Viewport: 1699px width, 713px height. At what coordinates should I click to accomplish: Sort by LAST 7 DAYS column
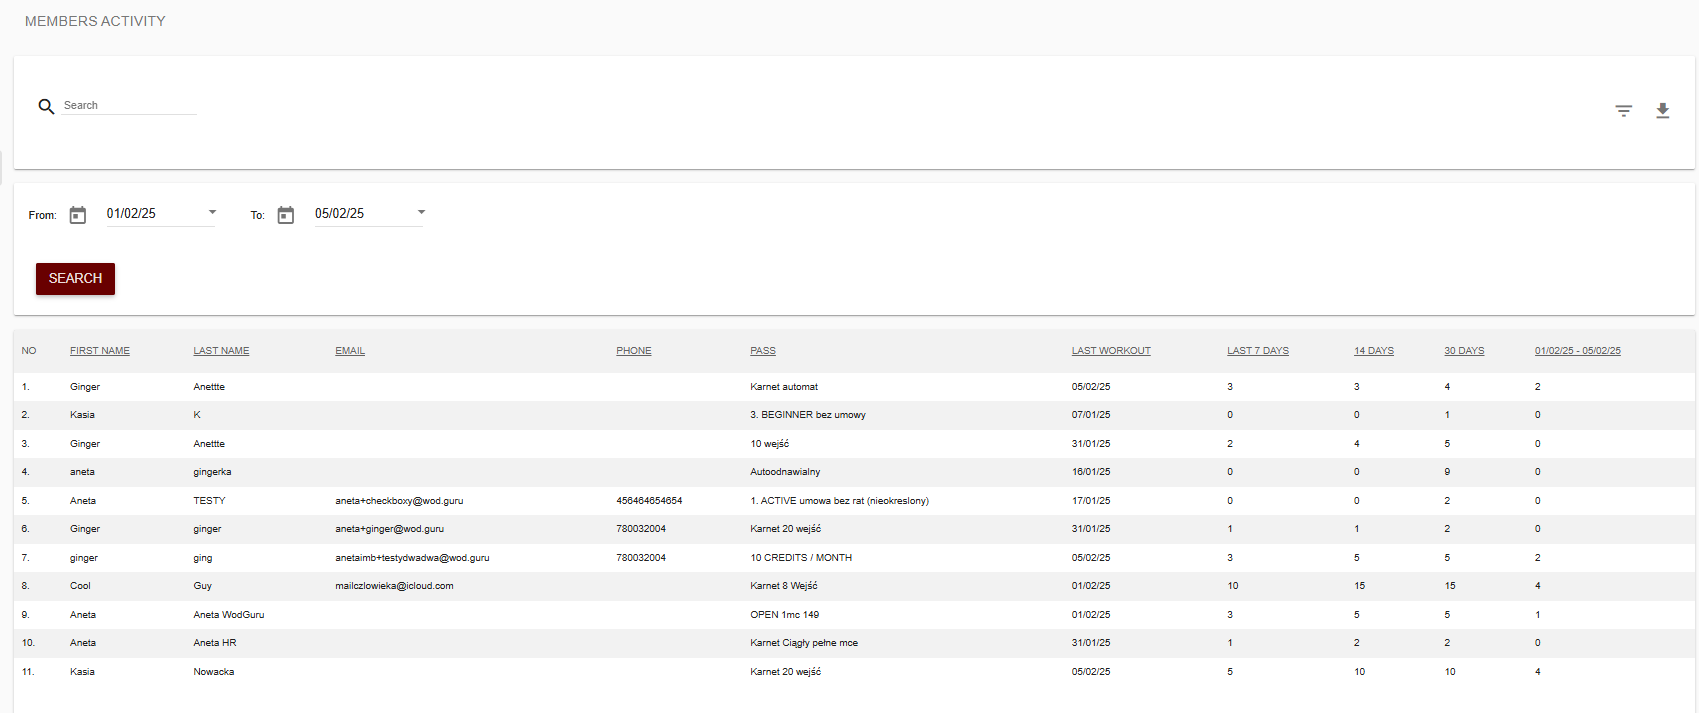(x=1257, y=351)
